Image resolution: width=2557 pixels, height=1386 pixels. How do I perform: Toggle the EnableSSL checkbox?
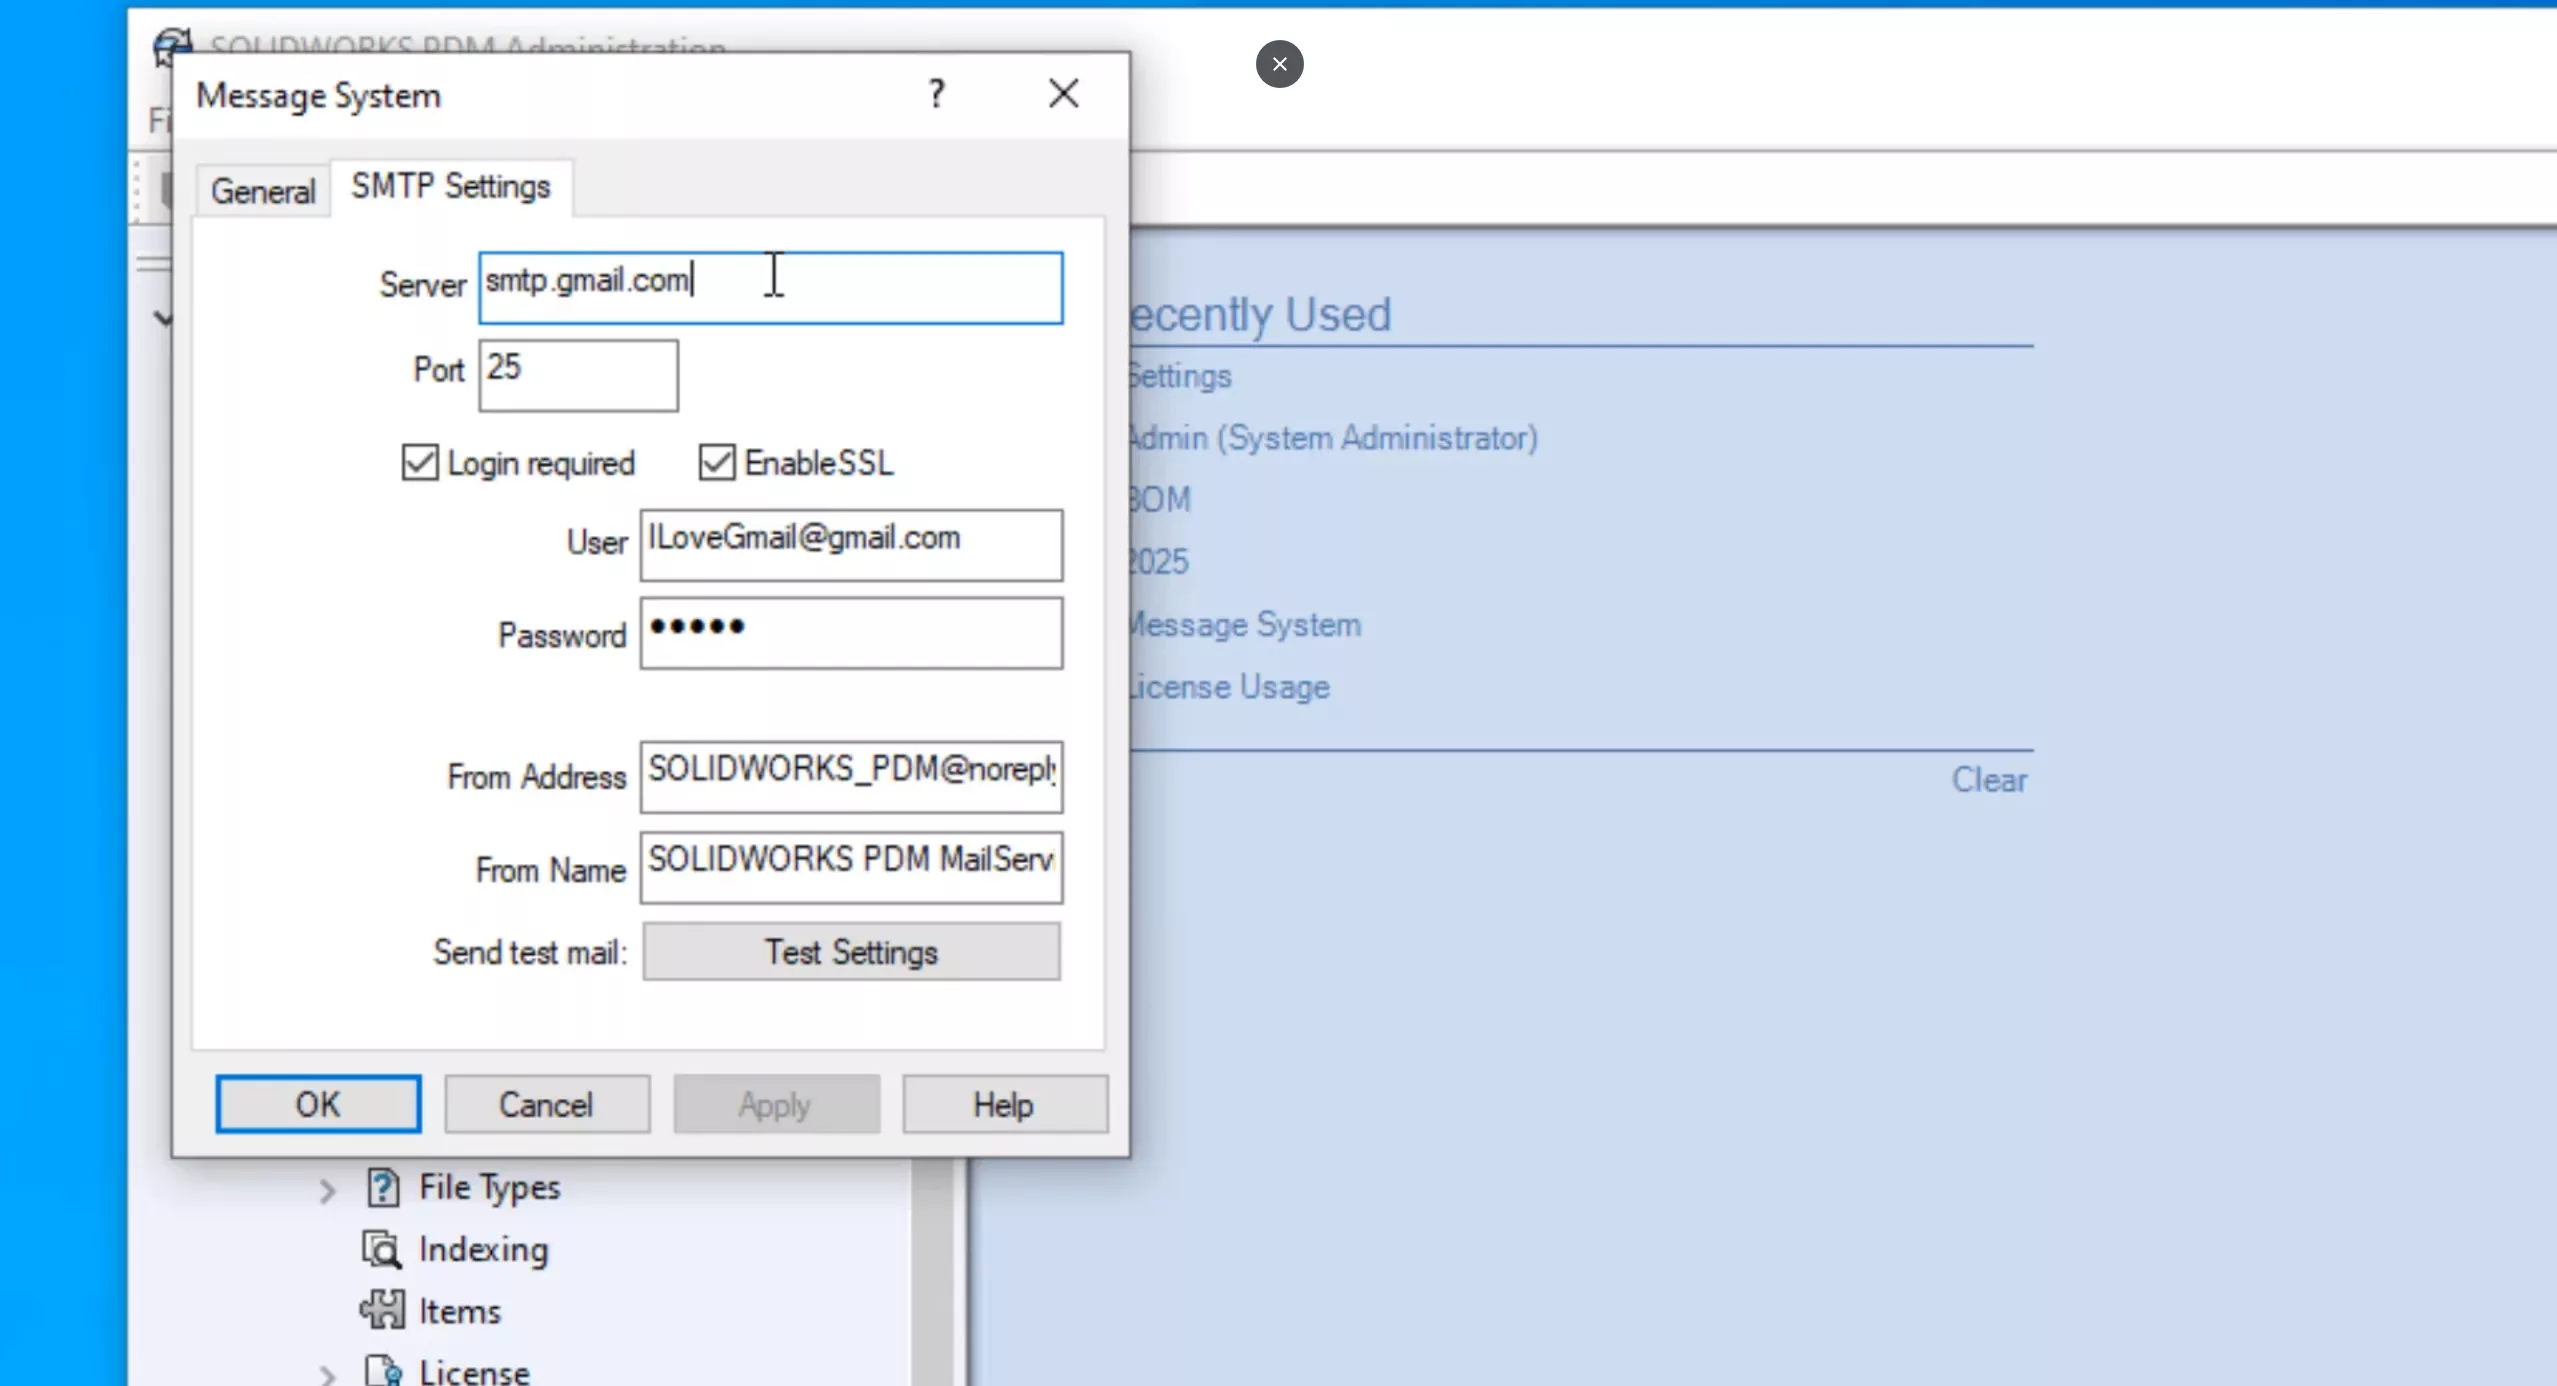tap(717, 463)
